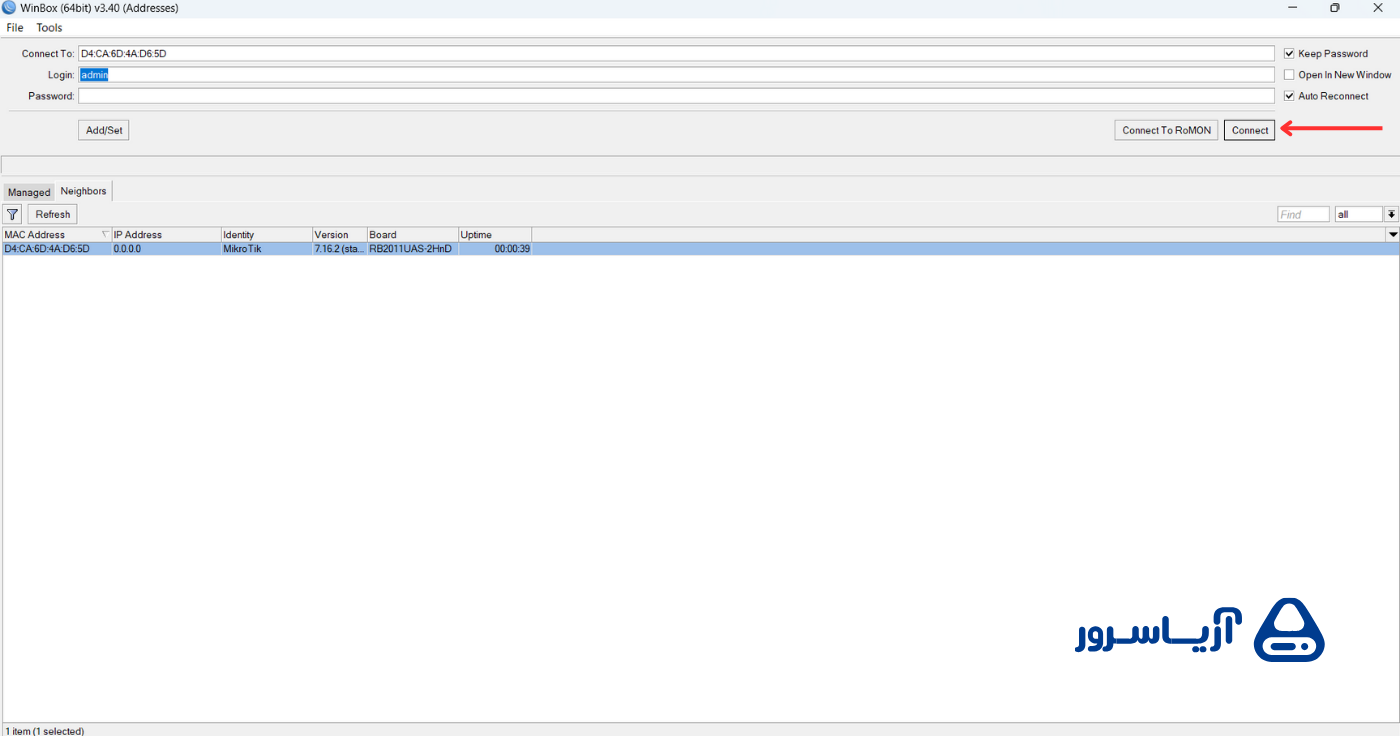Sort by Identity column header
1400x736 pixels.
(267, 235)
